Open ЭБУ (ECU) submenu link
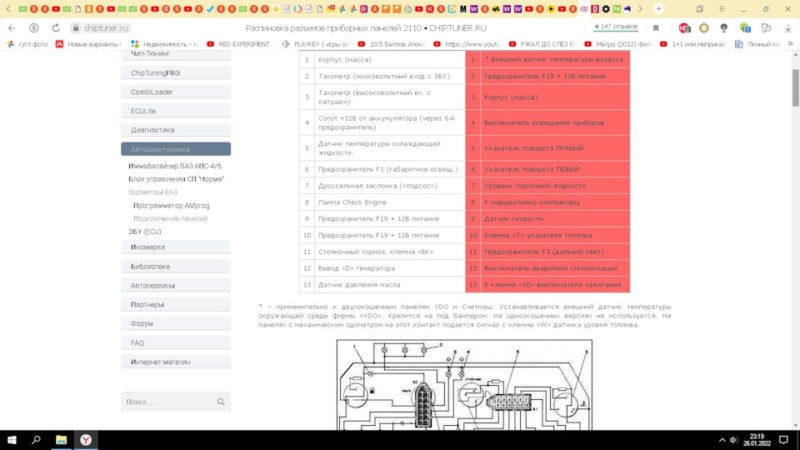800x450 pixels. (x=145, y=232)
